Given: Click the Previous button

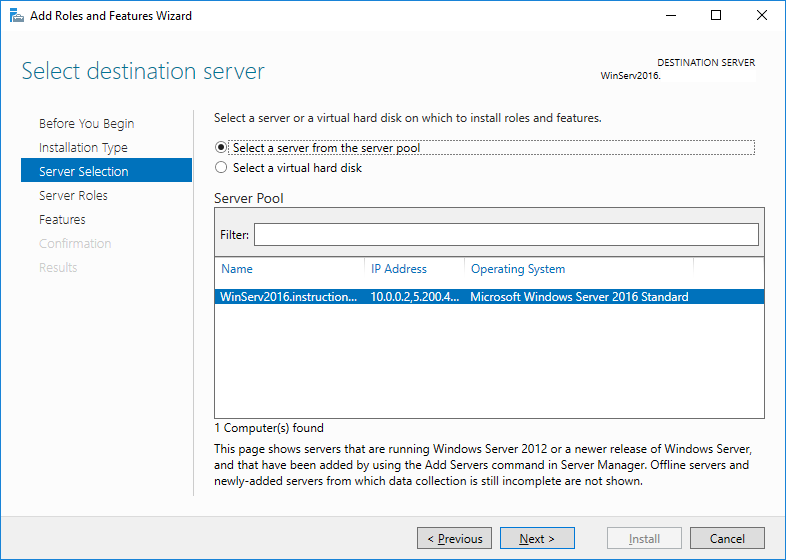Looking at the screenshot, I should 455,538.
